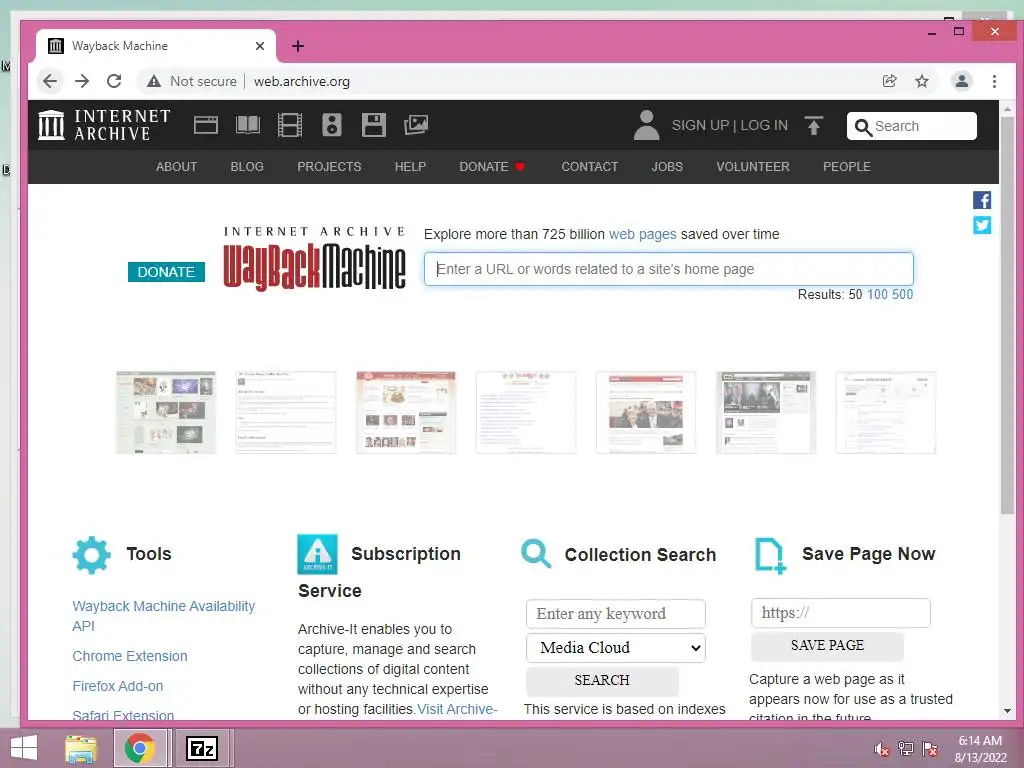
Task: Bookmark this tab with the star
Action: click(921, 81)
